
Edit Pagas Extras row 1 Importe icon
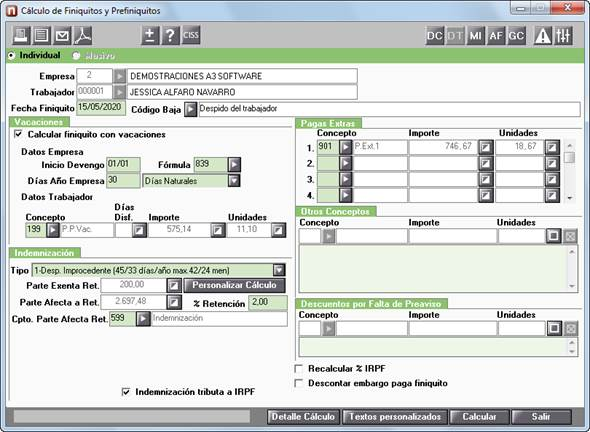click(x=485, y=147)
